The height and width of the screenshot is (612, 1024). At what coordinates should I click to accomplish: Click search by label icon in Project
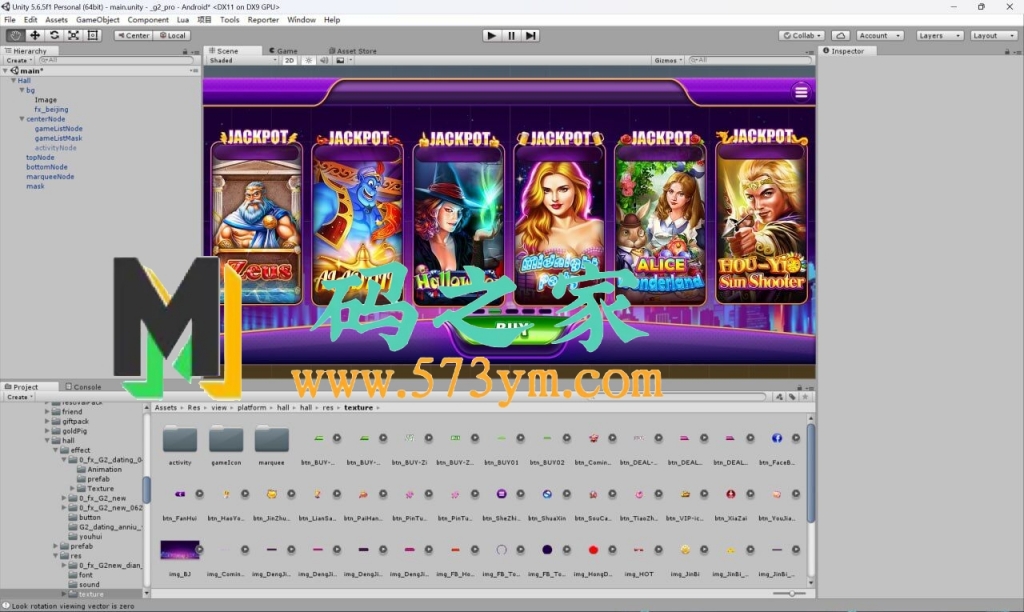[x=792, y=397]
